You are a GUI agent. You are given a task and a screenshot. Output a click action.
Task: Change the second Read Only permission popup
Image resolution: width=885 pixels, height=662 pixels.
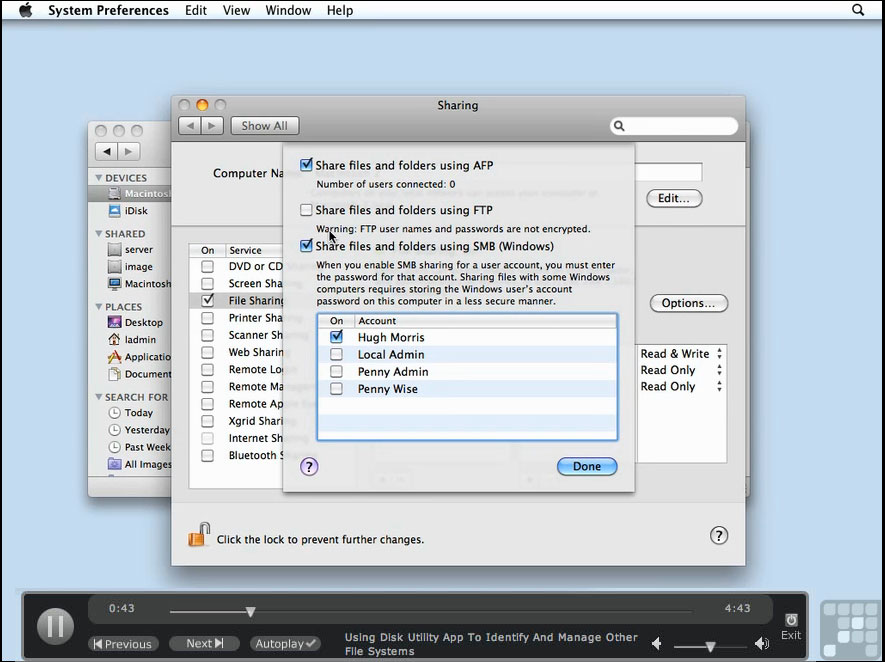coord(681,387)
